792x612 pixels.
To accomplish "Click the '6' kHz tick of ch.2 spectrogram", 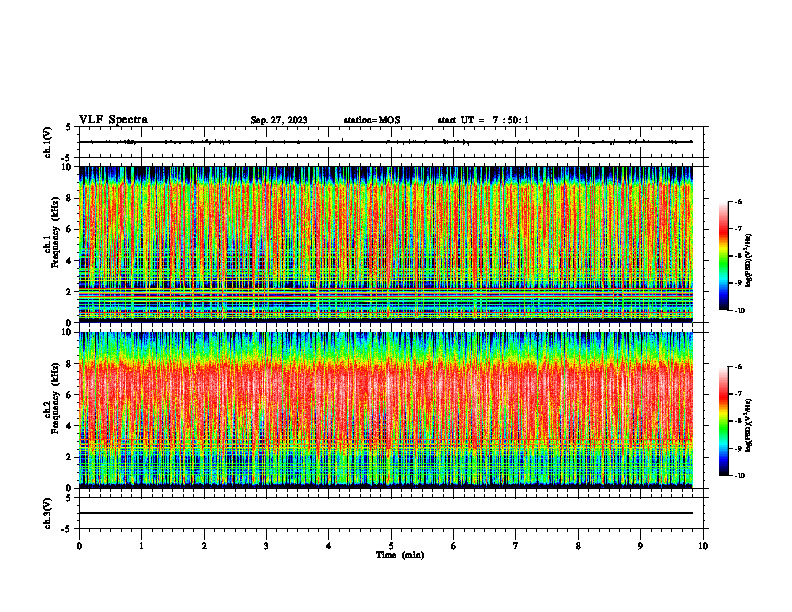I will [x=70, y=395].
